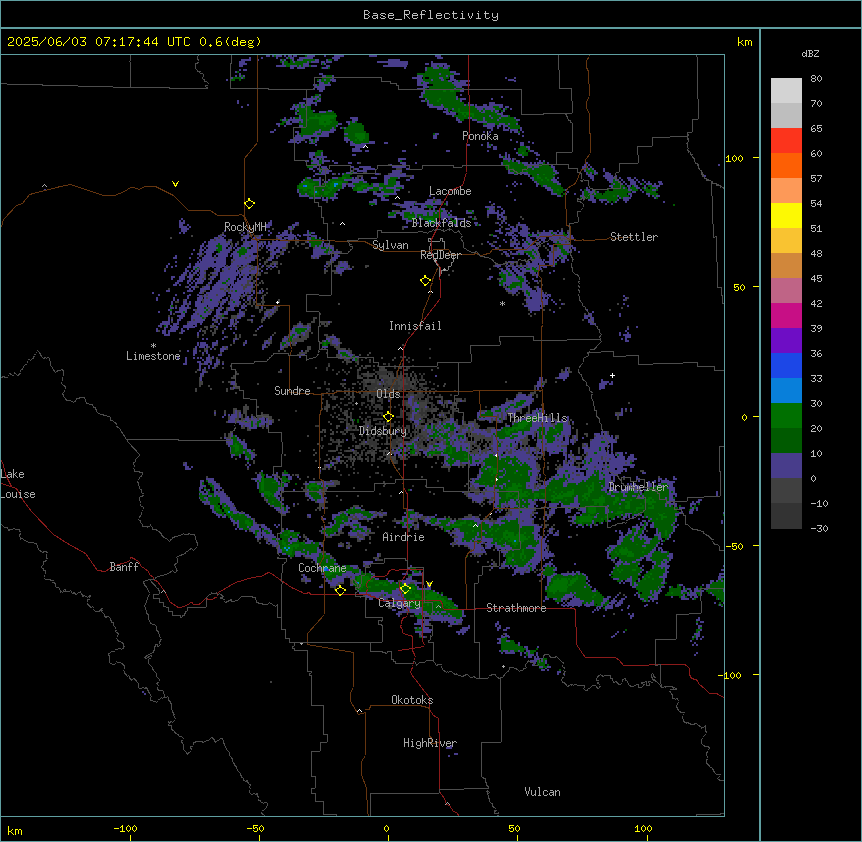Click the Blackfalds city label

[x=441, y=223]
